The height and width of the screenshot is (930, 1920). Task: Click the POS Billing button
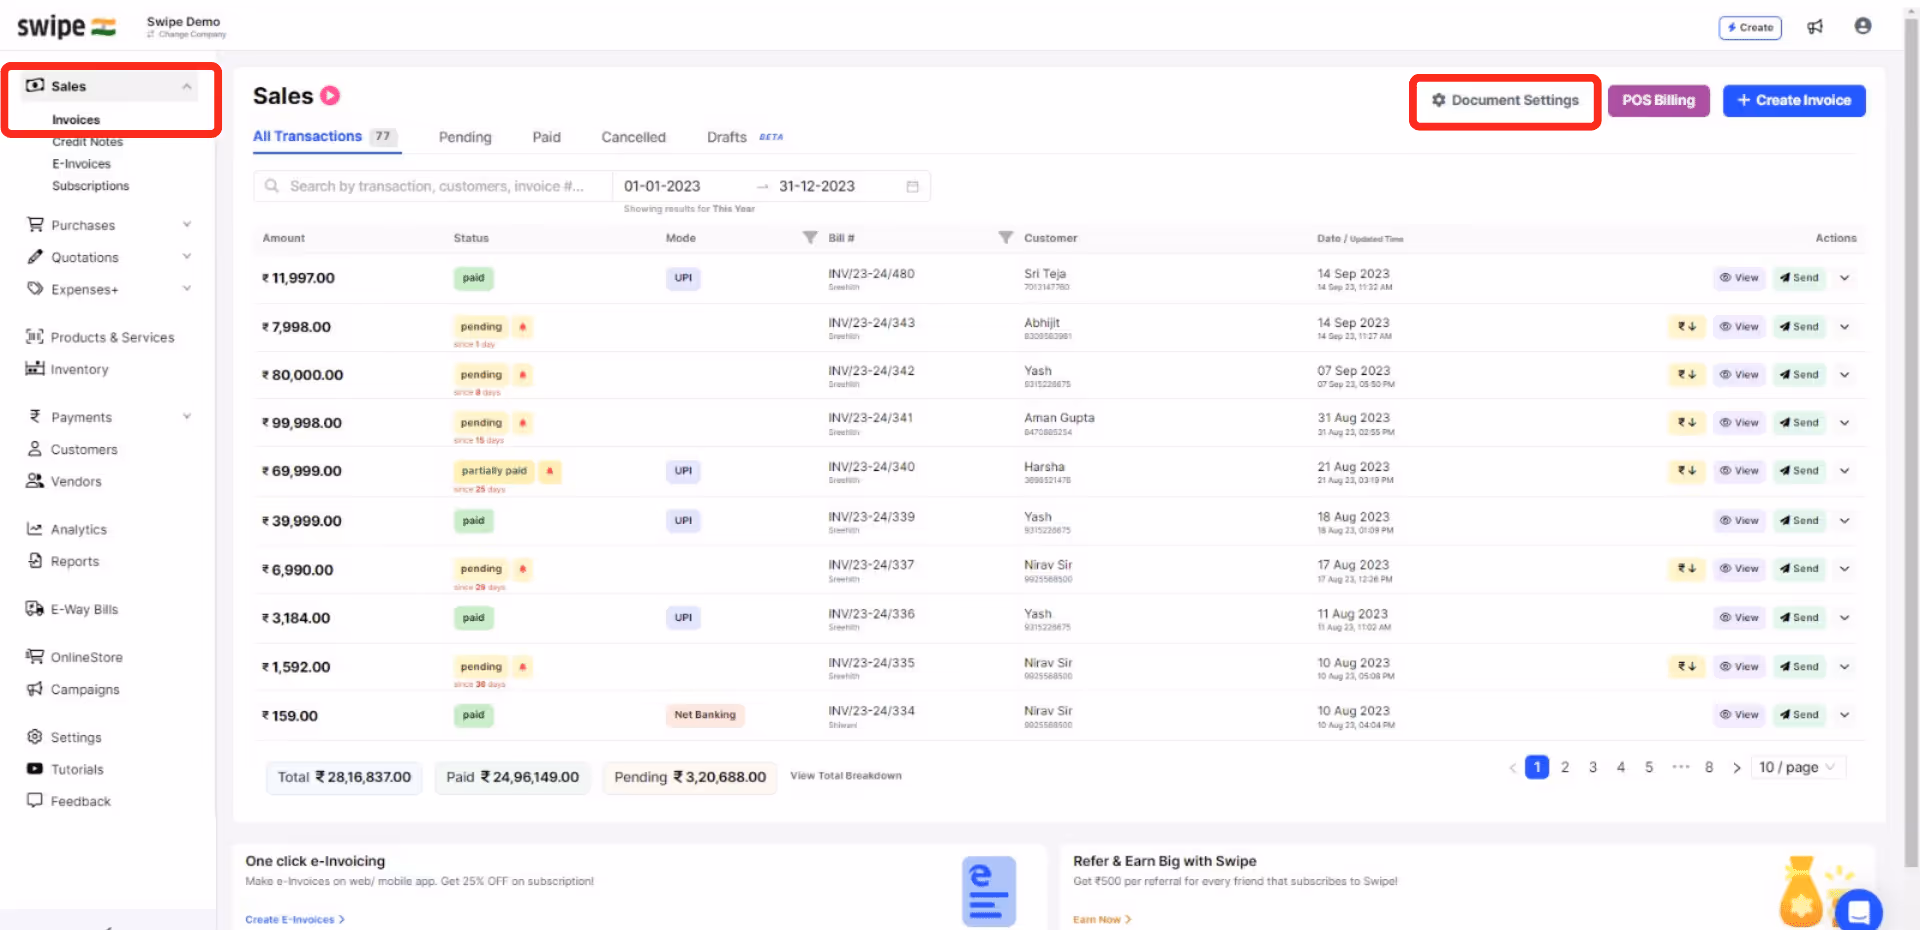coord(1658,101)
